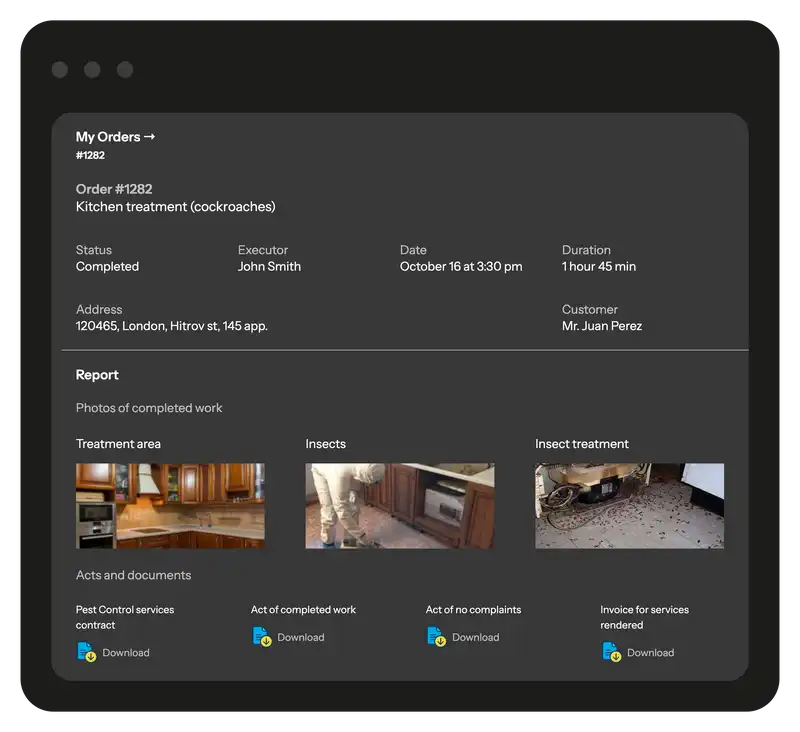800x732 pixels.
Task: Click the third gray window dot
Action: coord(125,70)
